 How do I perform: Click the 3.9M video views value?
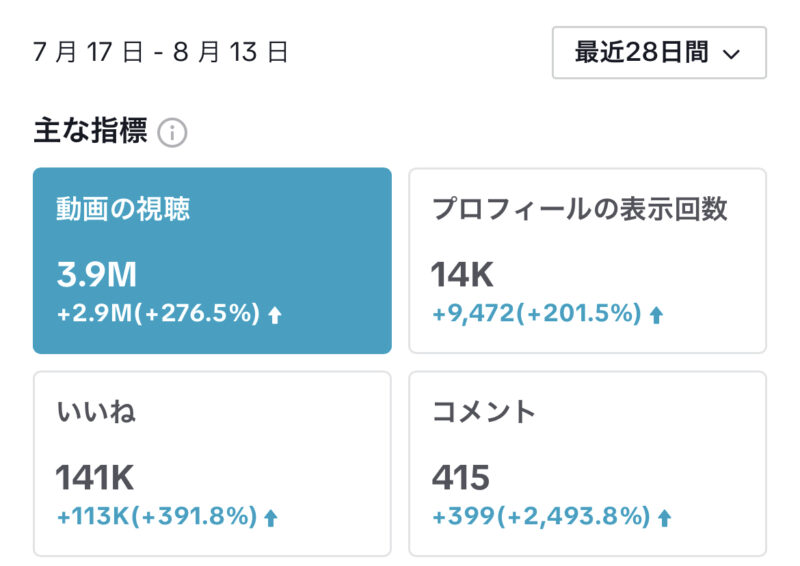(x=96, y=275)
